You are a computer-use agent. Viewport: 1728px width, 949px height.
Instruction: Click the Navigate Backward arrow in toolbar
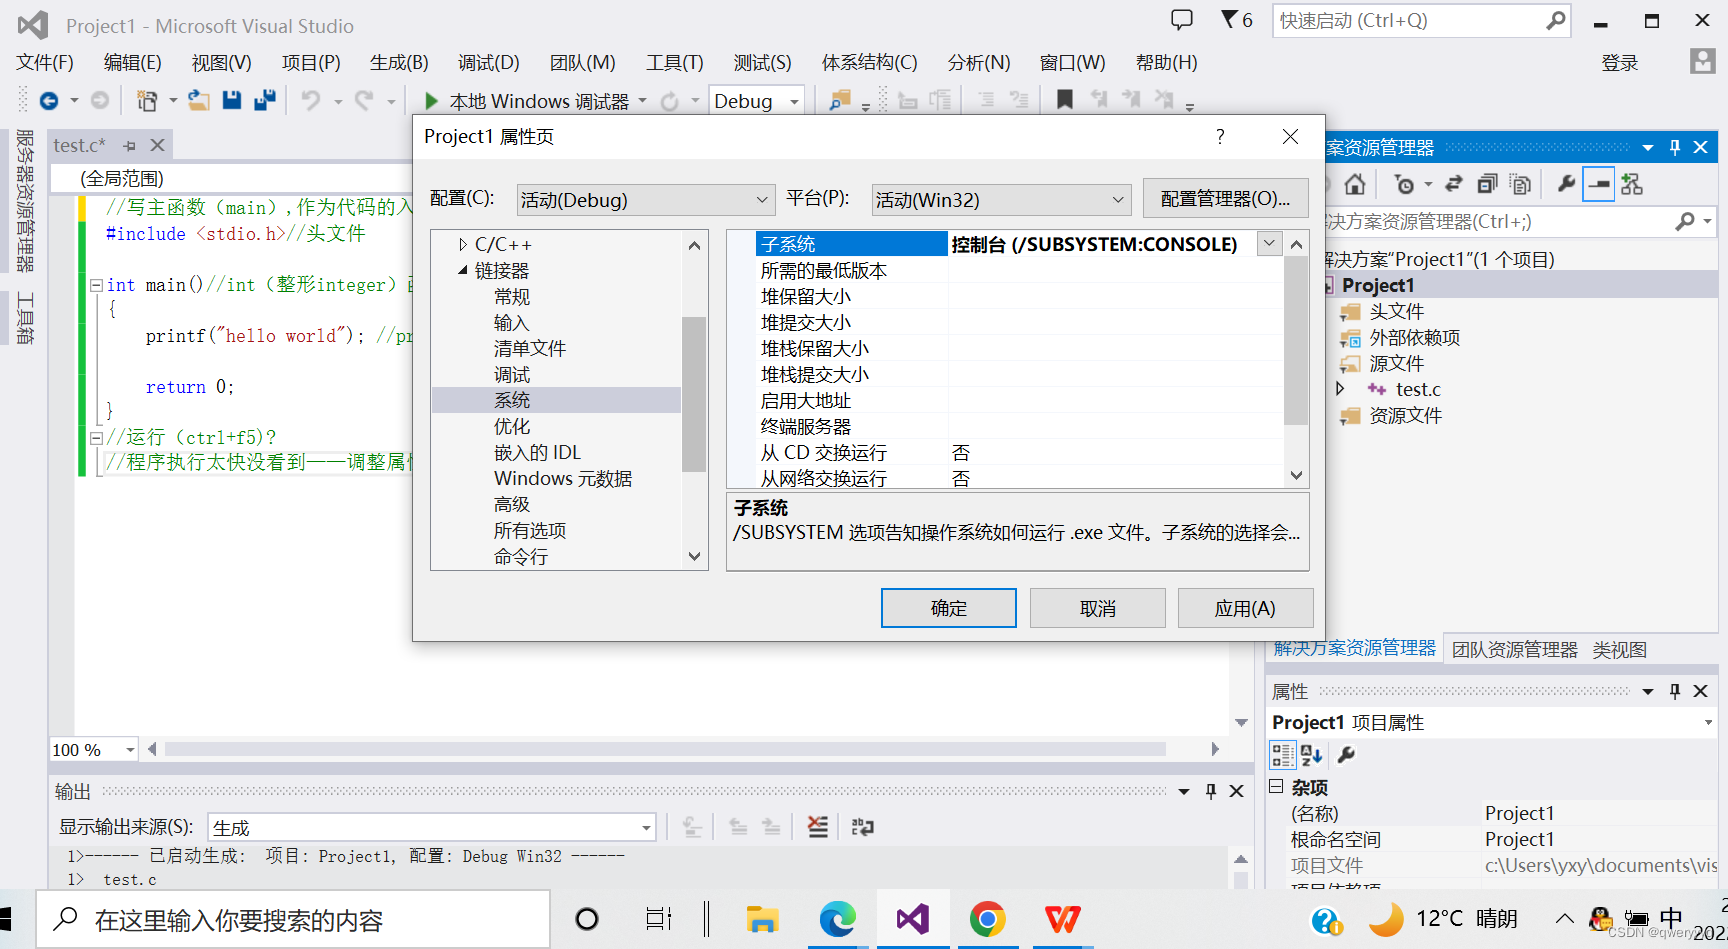pyautogui.click(x=48, y=101)
